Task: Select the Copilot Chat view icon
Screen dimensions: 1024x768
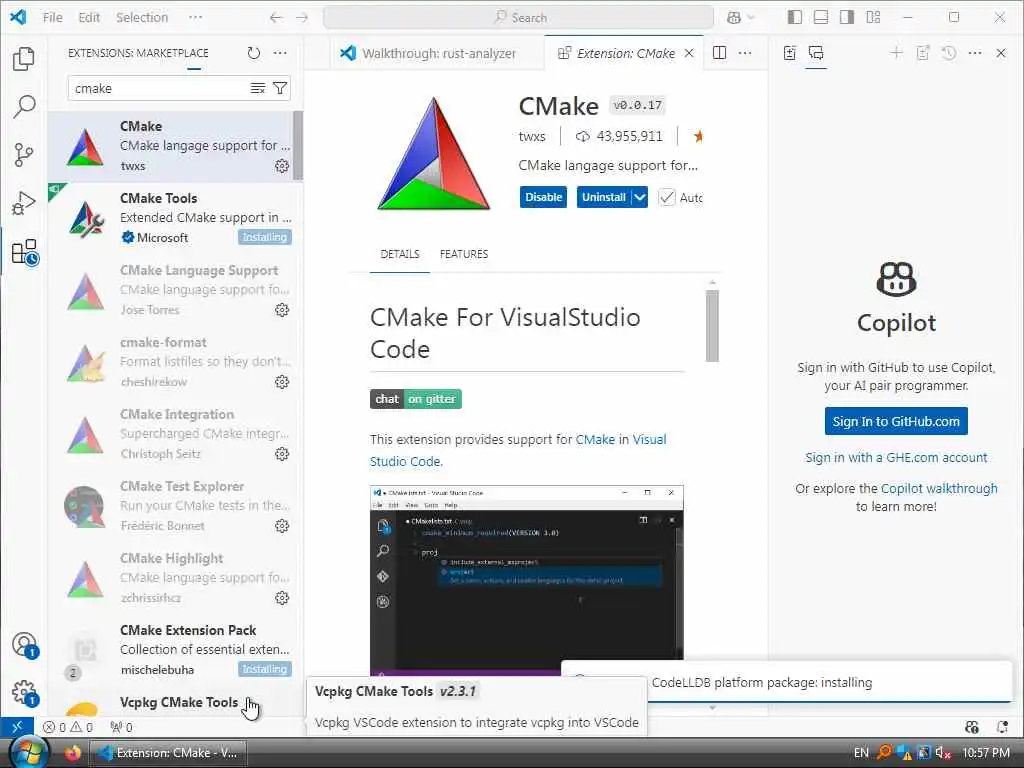Action: point(816,53)
